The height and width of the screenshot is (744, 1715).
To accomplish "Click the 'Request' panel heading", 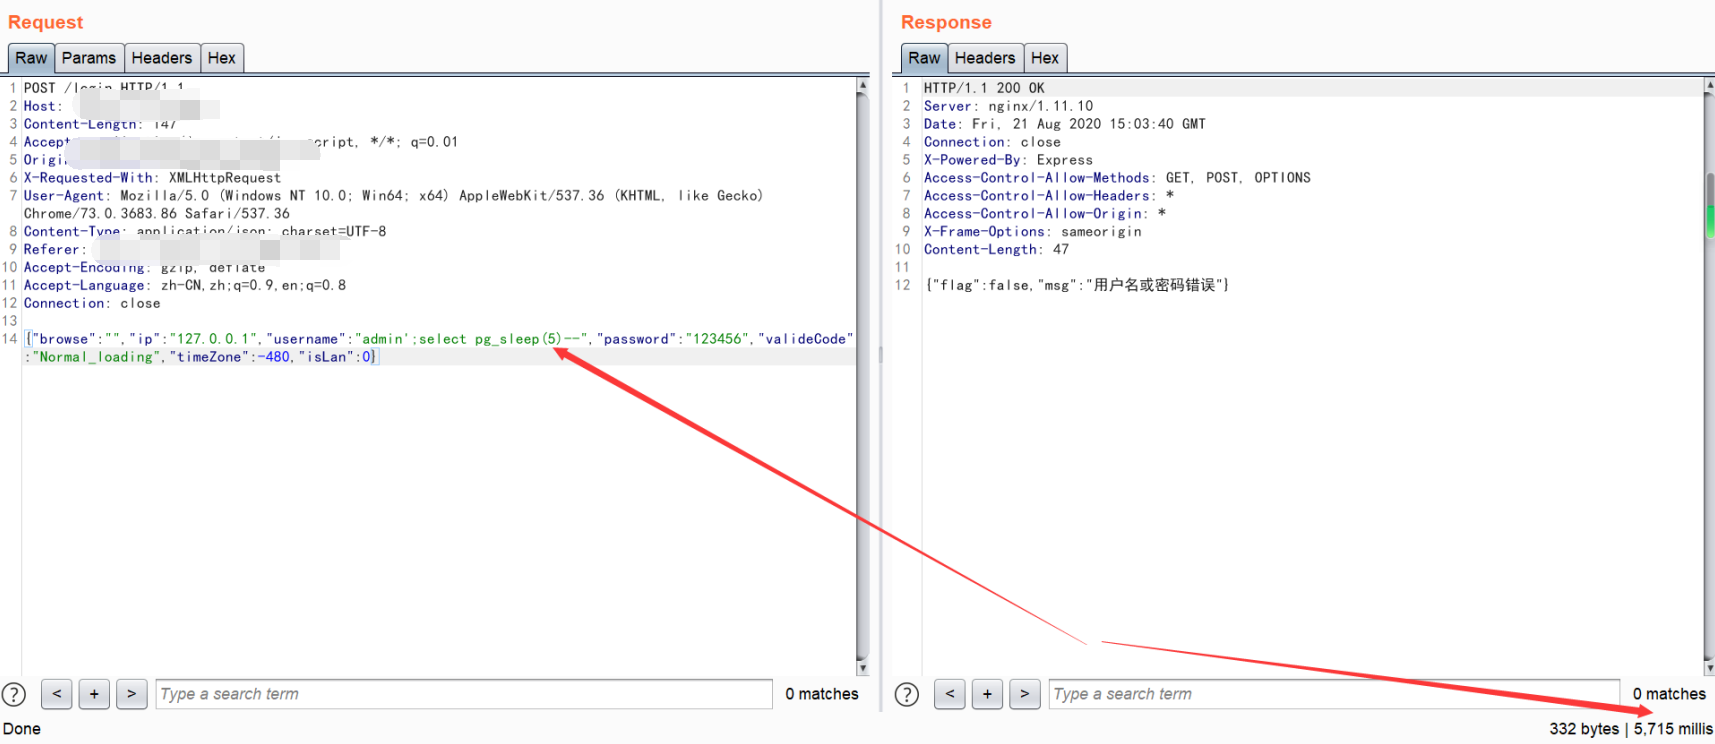I will 46,22.
